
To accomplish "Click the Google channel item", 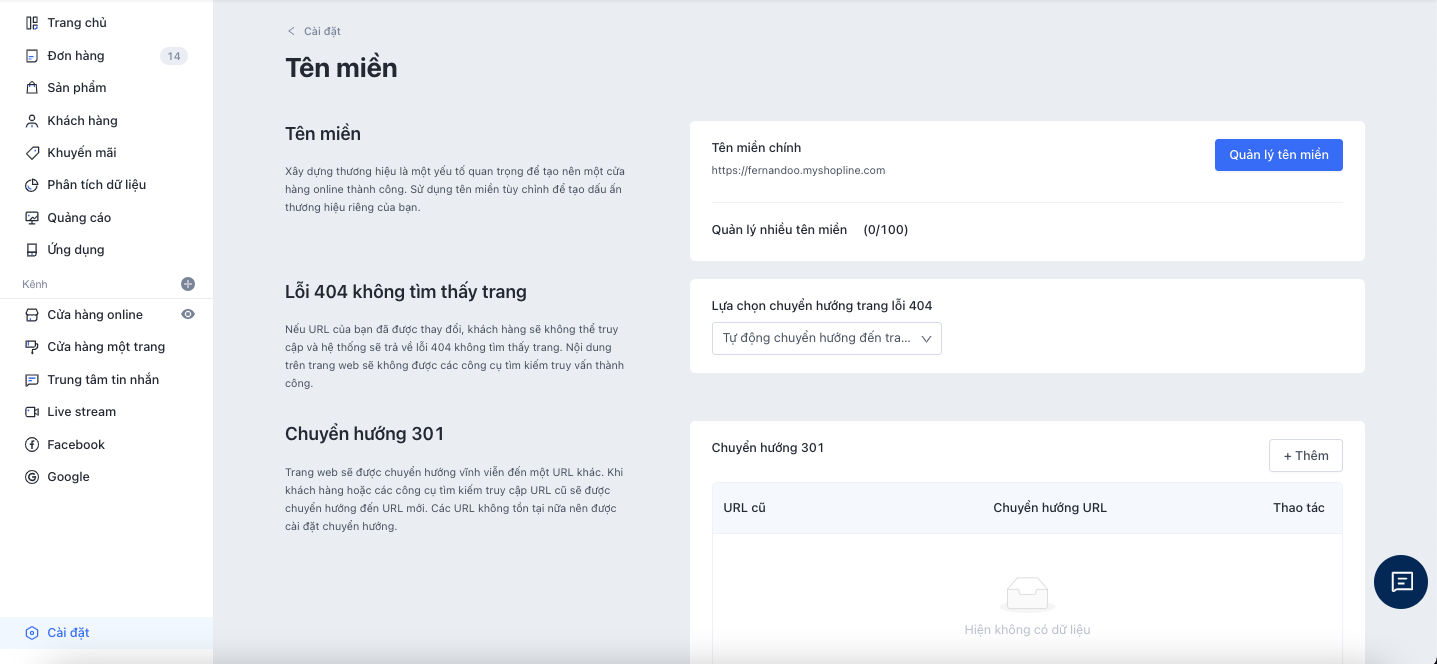I will click(68, 477).
